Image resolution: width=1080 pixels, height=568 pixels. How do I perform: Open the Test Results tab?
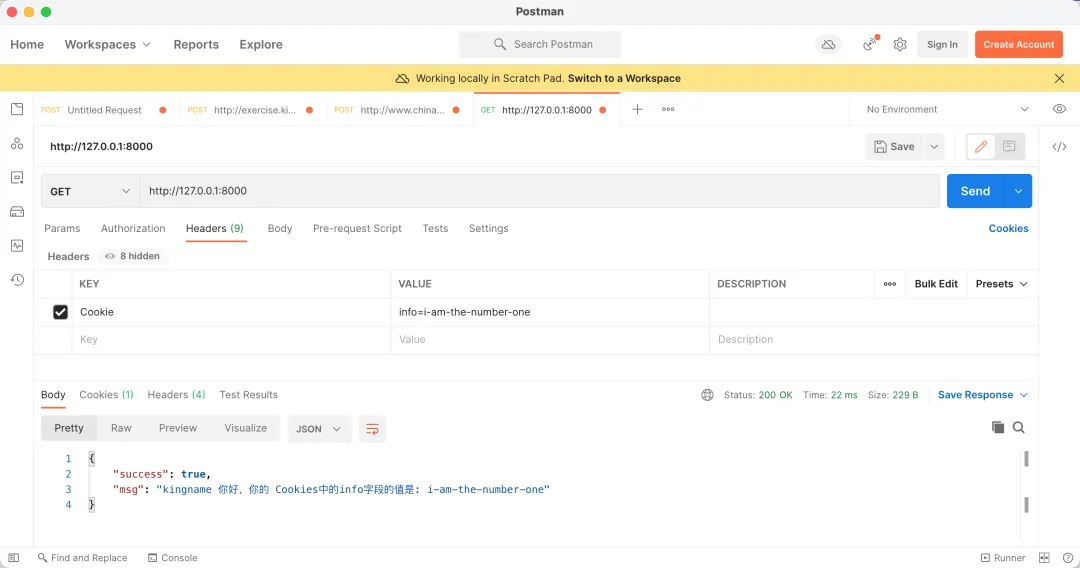pyautogui.click(x=249, y=395)
